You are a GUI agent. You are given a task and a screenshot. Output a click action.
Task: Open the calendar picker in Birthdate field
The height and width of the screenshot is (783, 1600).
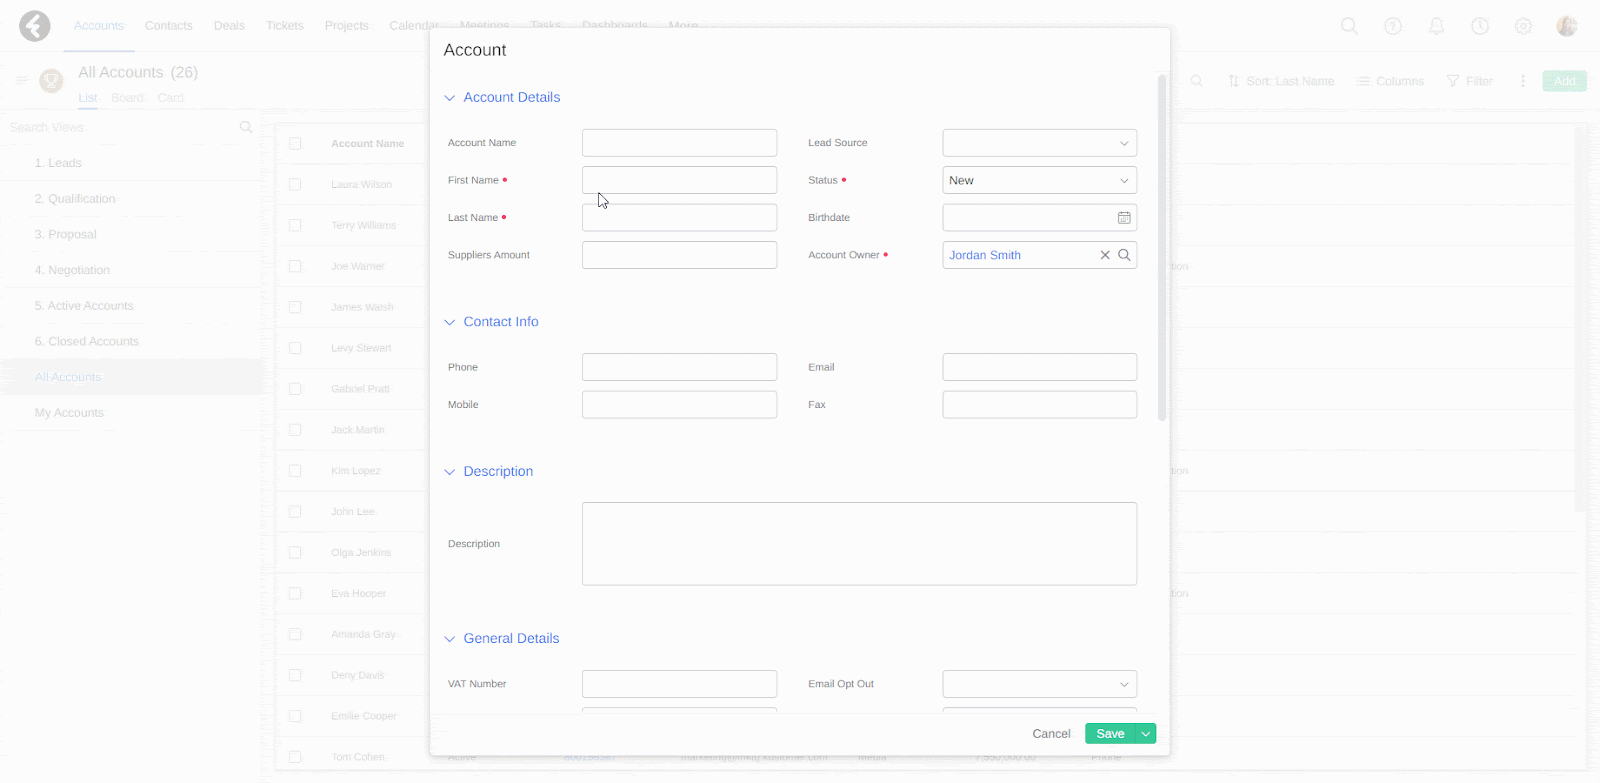pos(1124,218)
